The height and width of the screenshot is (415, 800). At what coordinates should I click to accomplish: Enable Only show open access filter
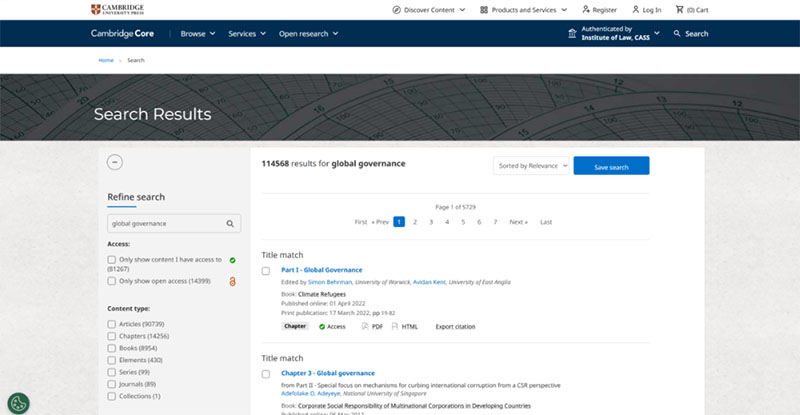[112, 281]
